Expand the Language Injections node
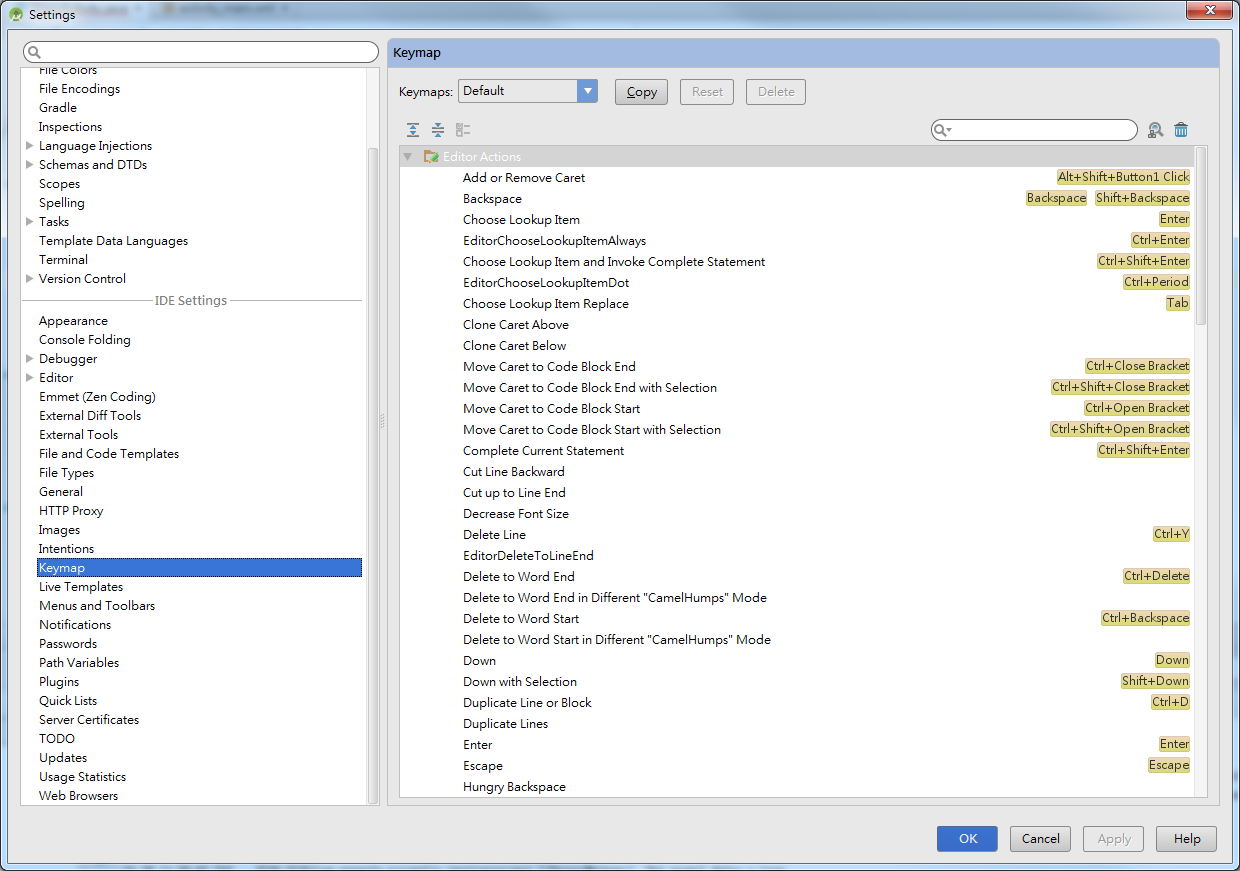This screenshot has height=871, width=1240. pos(30,145)
